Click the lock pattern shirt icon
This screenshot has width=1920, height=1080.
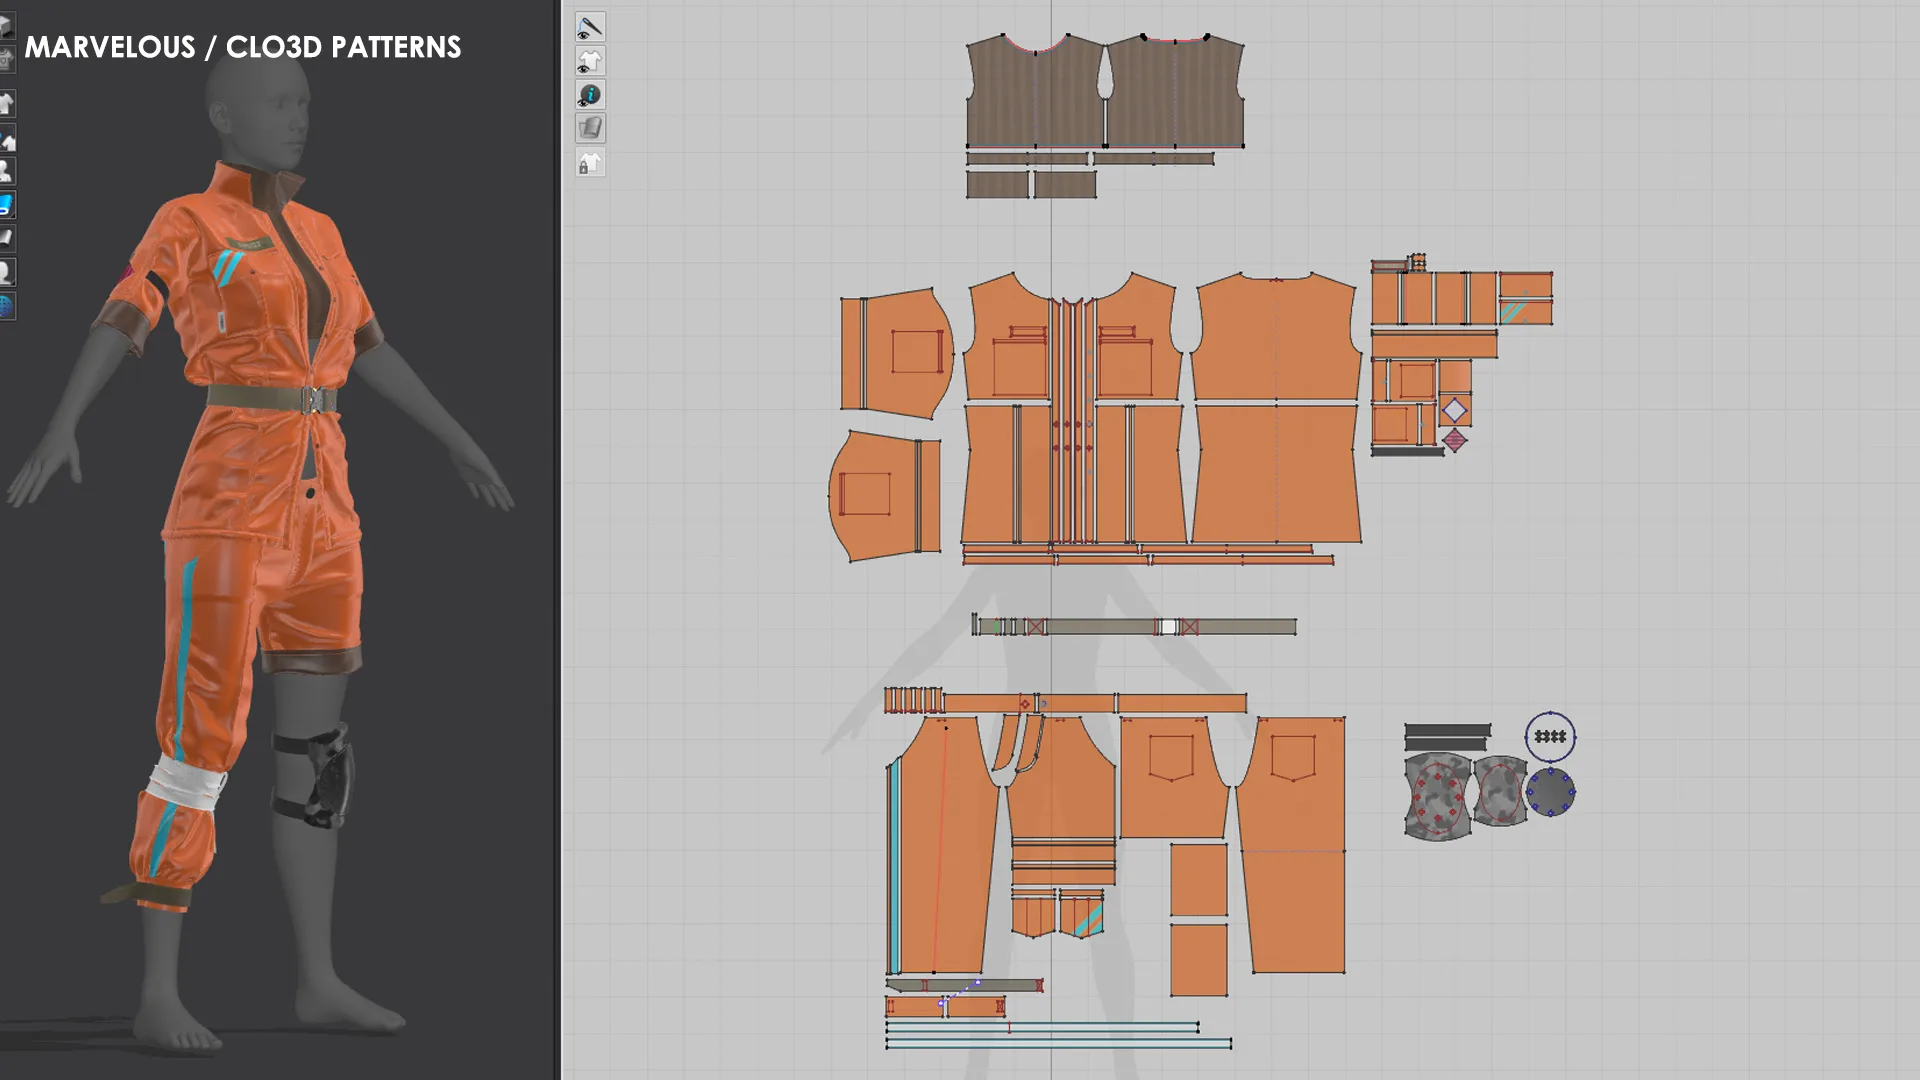[590, 163]
